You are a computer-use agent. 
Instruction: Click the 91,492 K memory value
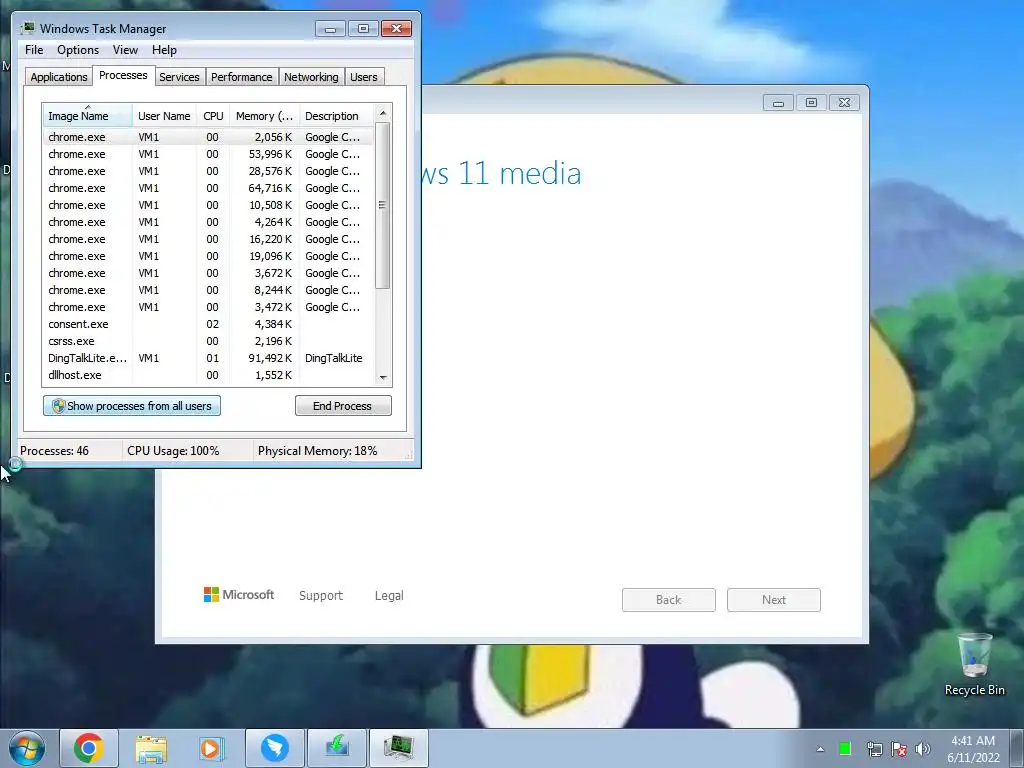pyautogui.click(x=270, y=358)
